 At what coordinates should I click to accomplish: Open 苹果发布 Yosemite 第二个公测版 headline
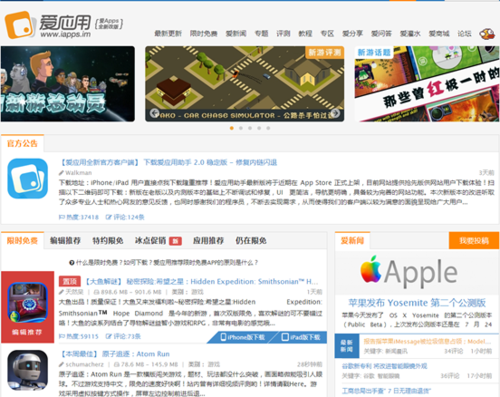coord(417,303)
